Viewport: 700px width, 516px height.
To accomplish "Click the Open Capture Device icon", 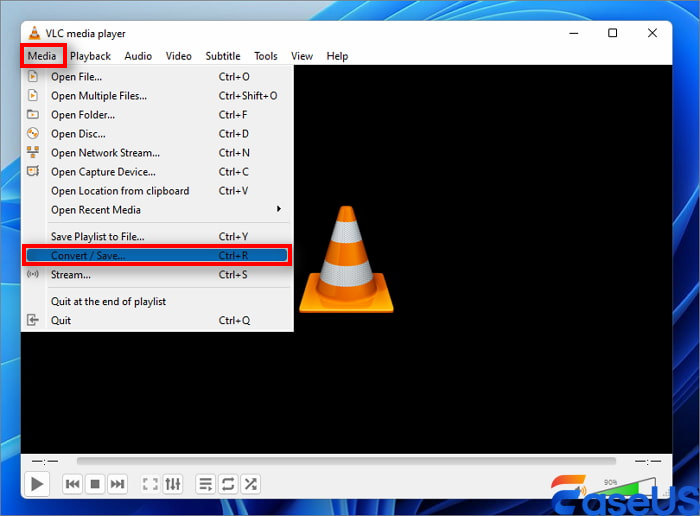I will pos(33,171).
